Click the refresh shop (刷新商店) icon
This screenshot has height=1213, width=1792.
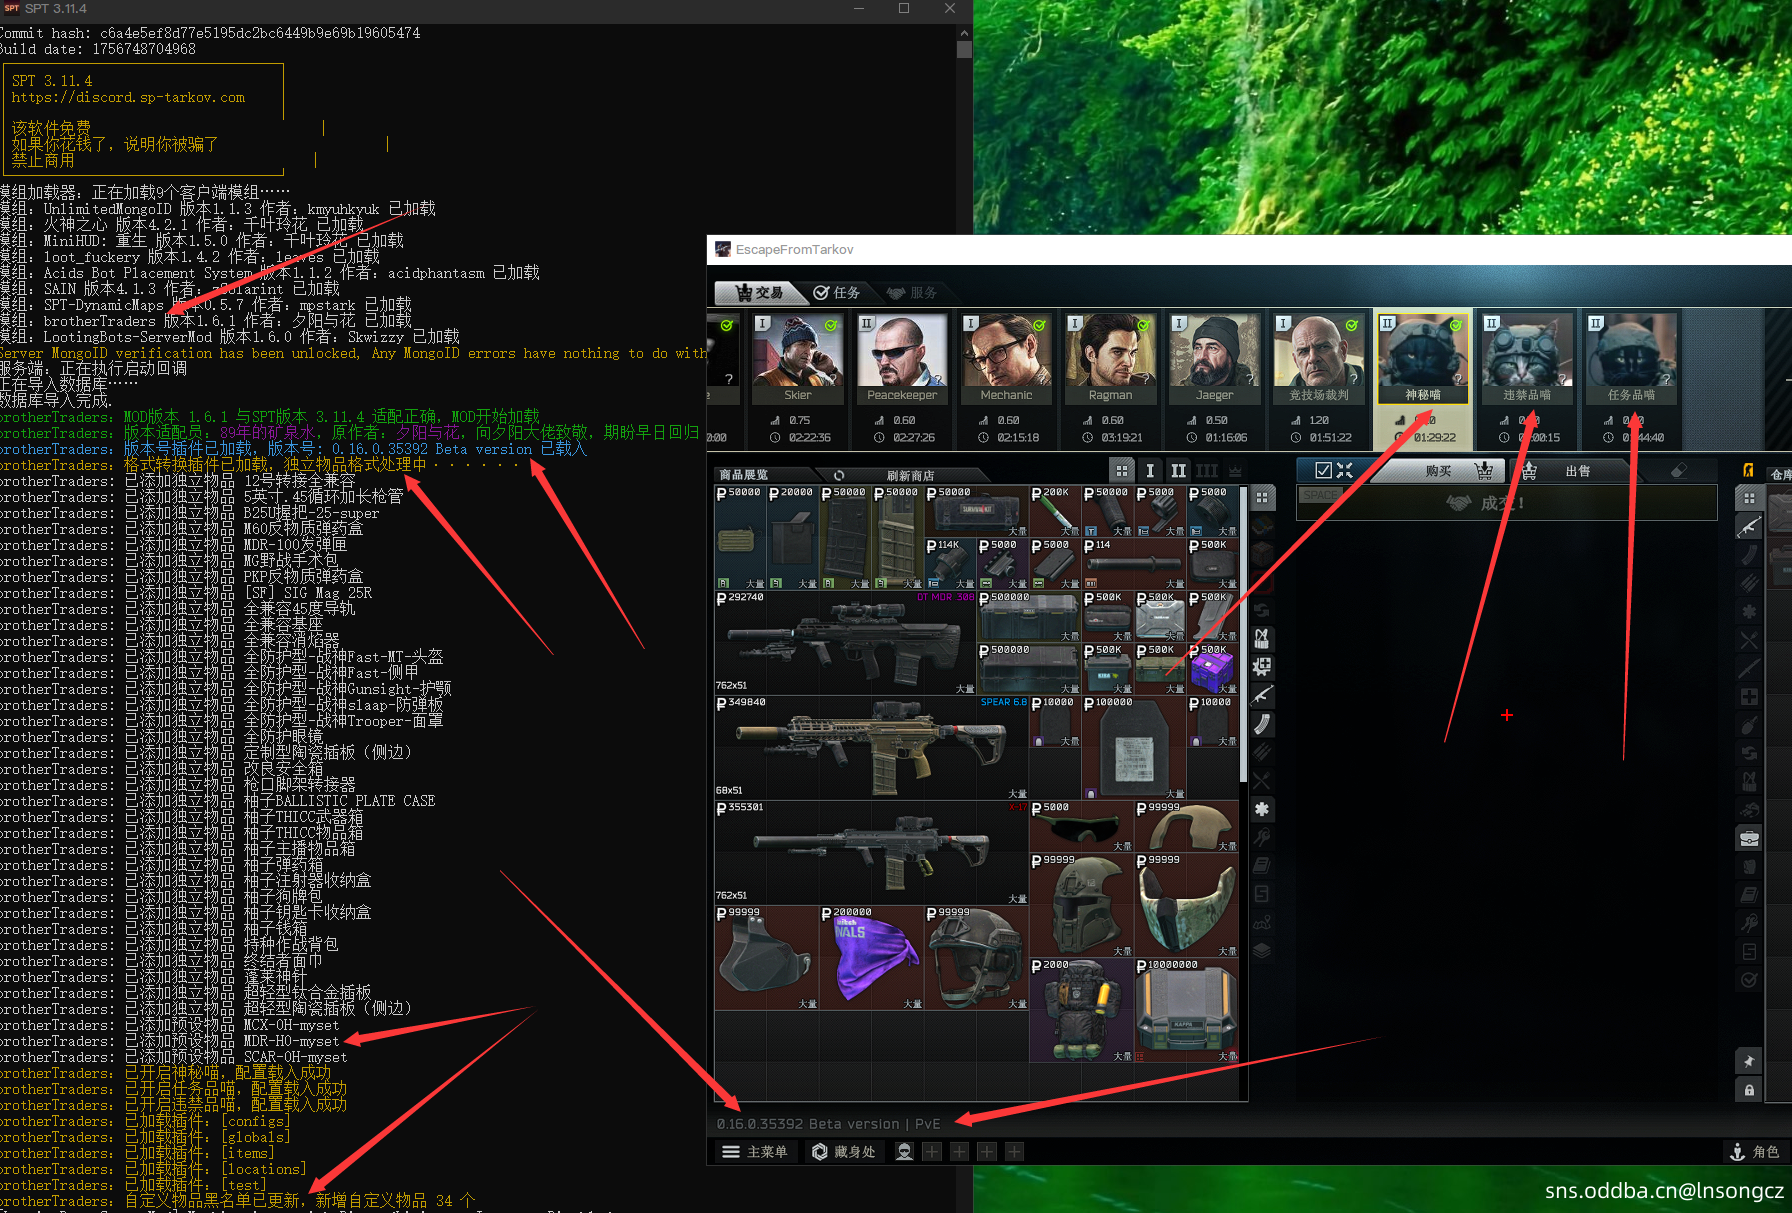pyautogui.click(x=839, y=475)
